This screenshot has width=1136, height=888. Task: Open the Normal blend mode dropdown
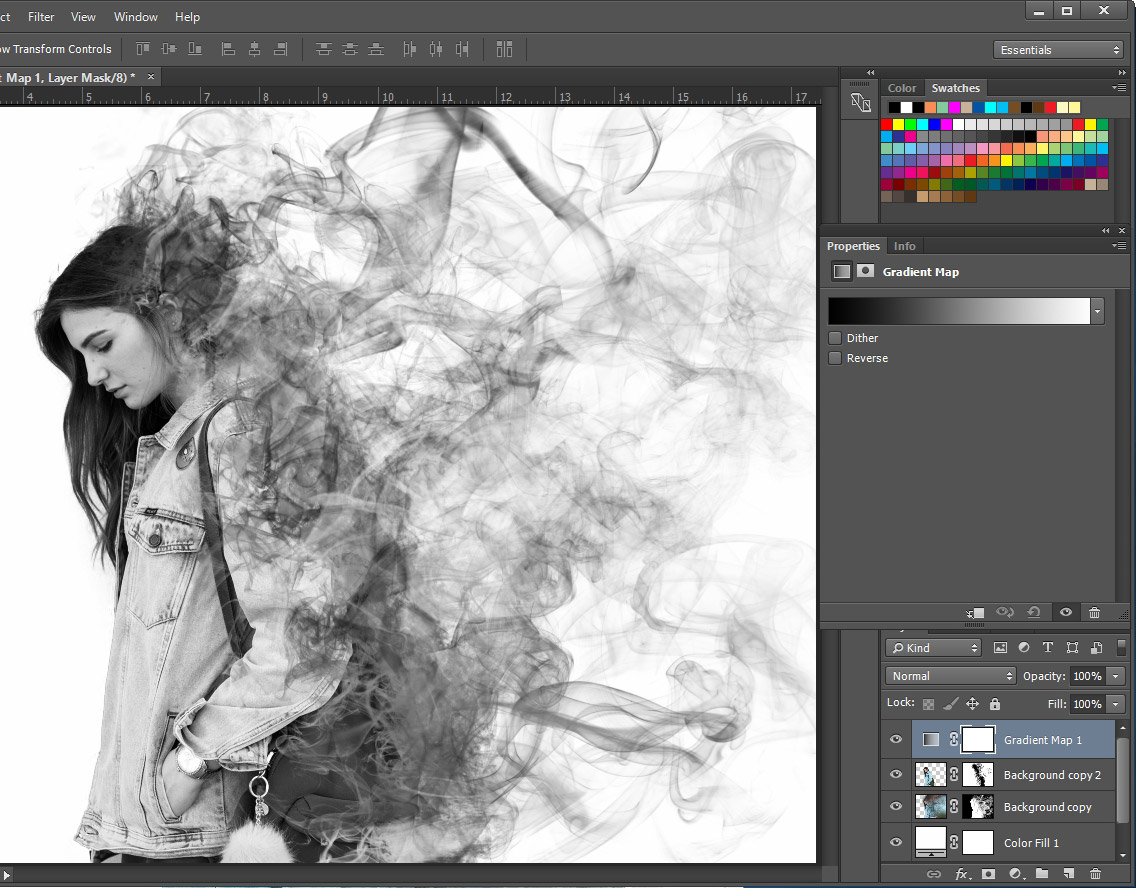click(951, 676)
